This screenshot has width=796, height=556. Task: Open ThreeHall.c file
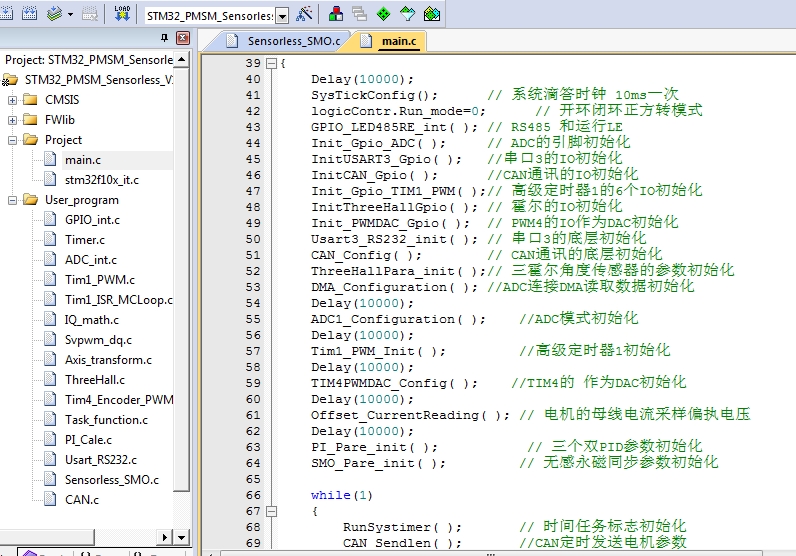94,380
